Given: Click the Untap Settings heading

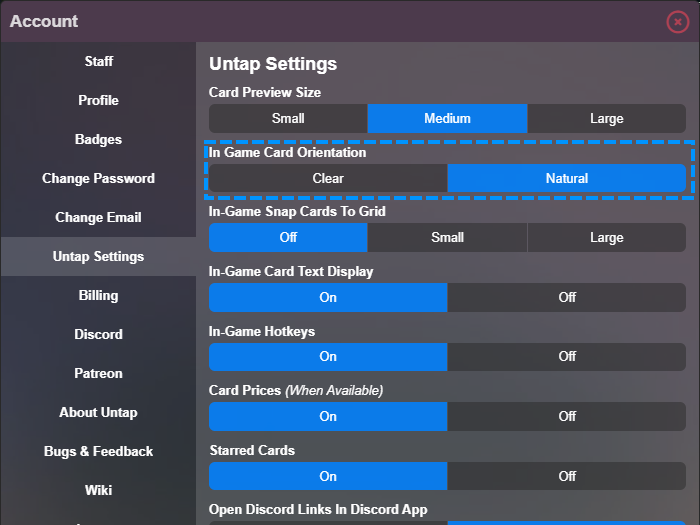Looking at the screenshot, I should (x=273, y=64).
